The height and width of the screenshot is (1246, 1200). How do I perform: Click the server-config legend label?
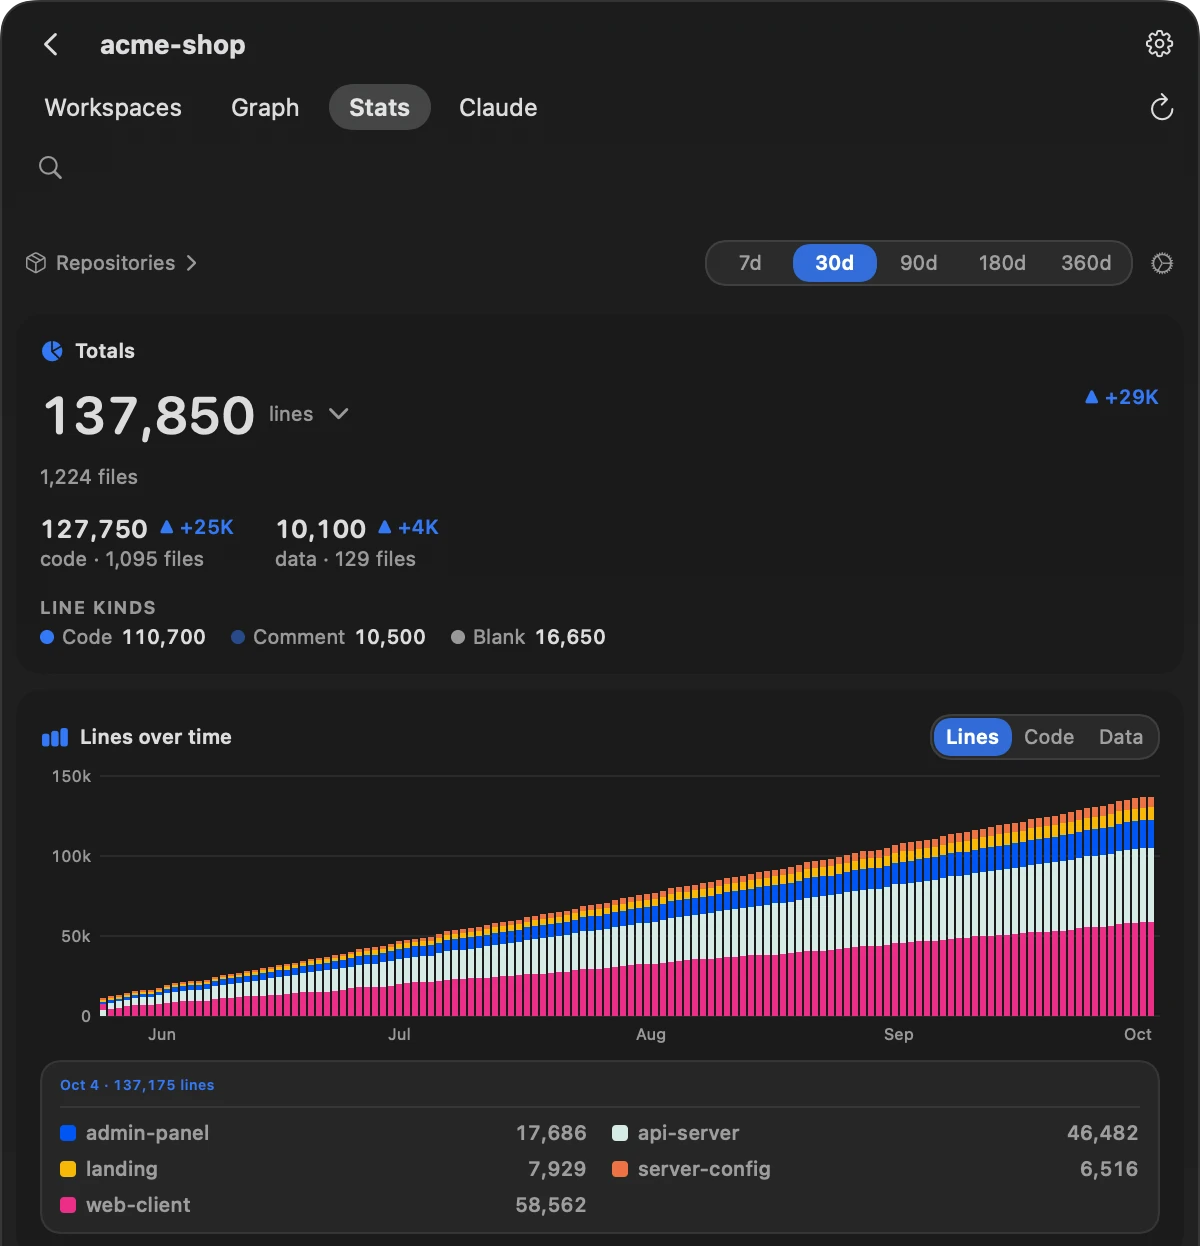pos(704,1169)
